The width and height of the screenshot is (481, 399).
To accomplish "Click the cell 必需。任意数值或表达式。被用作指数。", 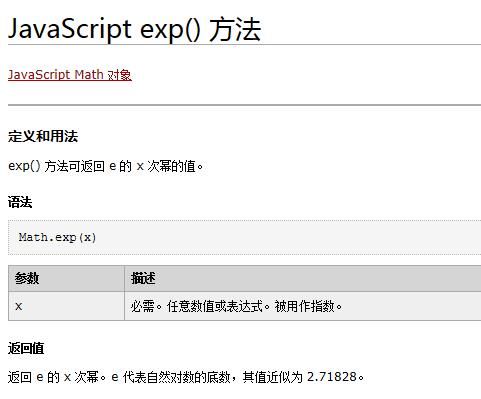I will pyautogui.click(x=303, y=306).
